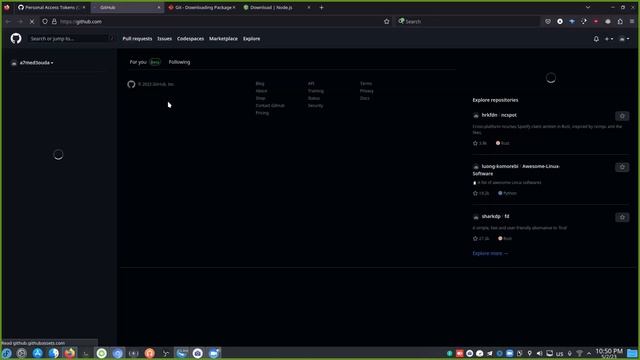The width and height of the screenshot is (640, 360).
Task: Open system settings icon in taskbar
Action: click(22, 353)
